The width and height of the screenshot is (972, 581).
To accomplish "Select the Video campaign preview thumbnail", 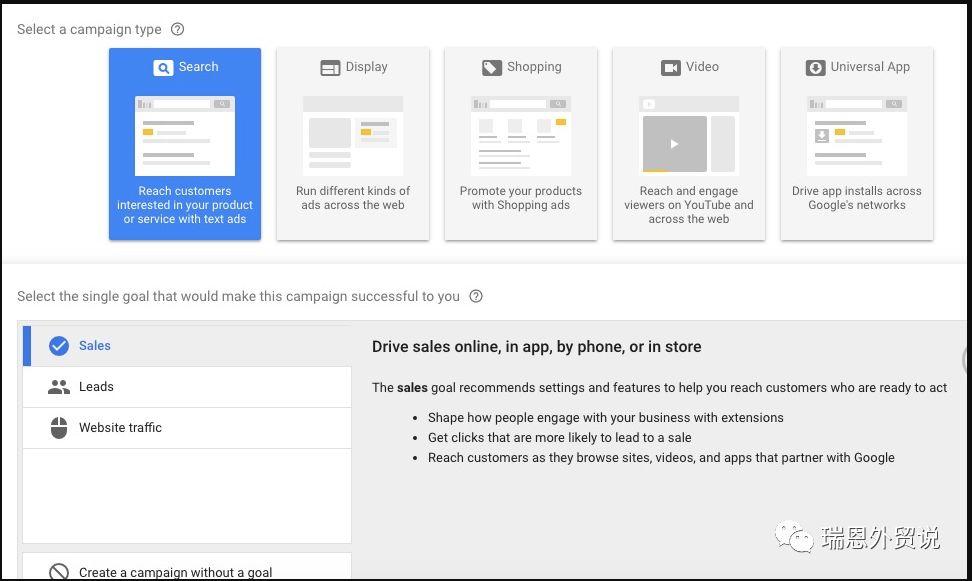I will pyautogui.click(x=689, y=136).
